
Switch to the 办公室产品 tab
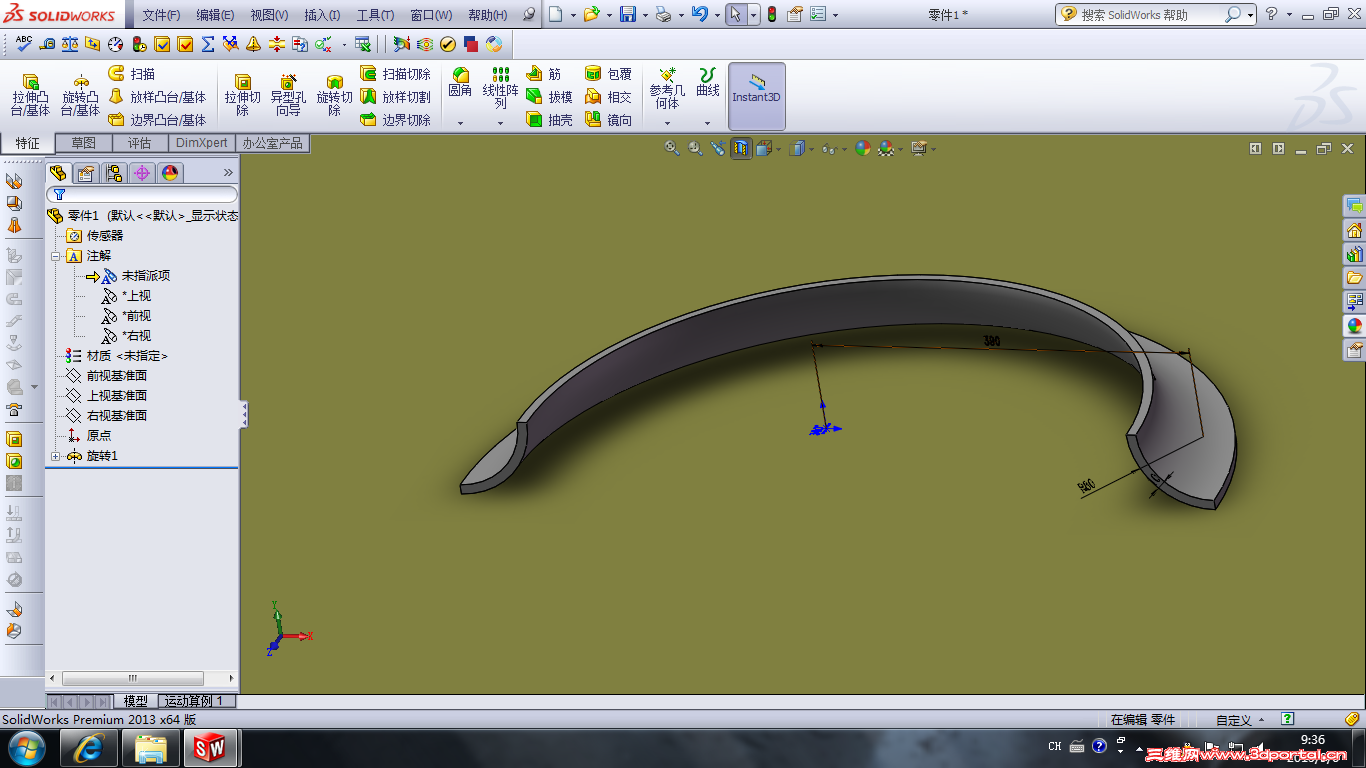click(273, 143)
